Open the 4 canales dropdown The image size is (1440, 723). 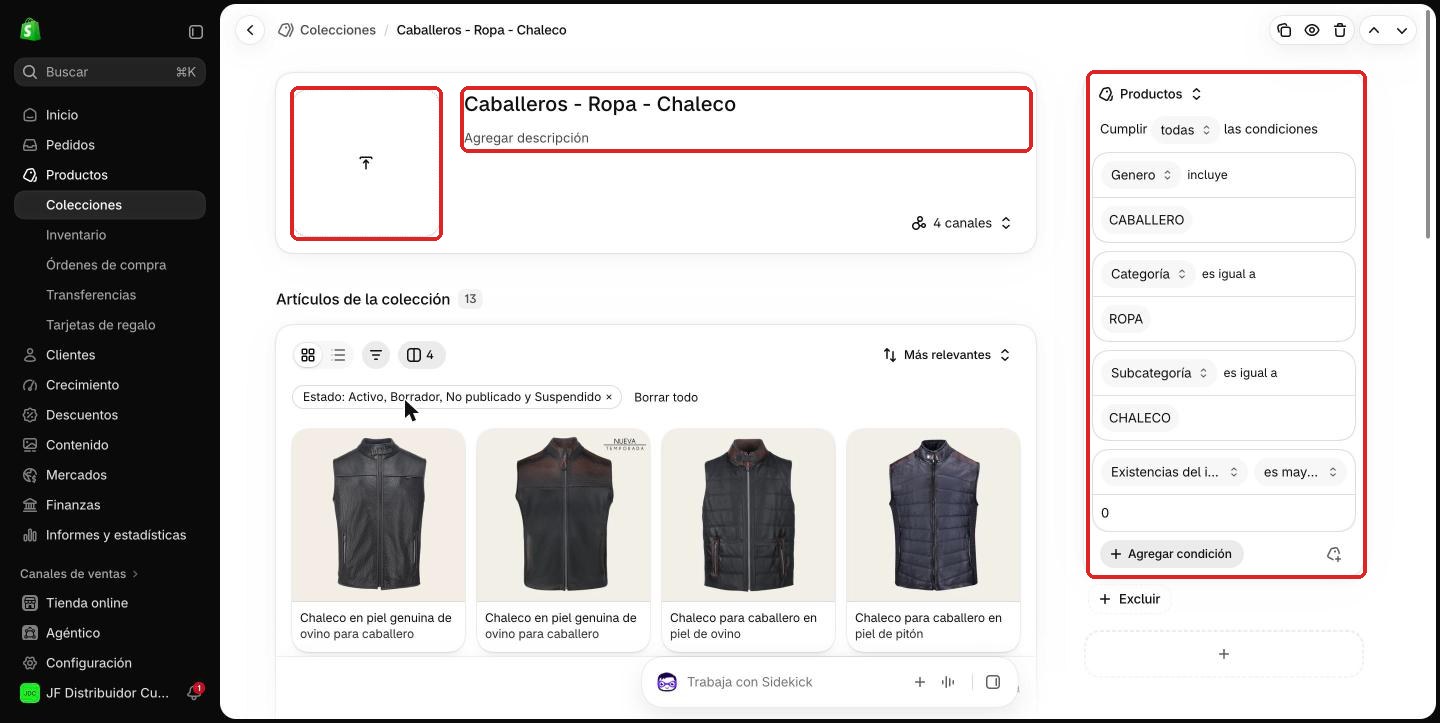pos(962,223)
